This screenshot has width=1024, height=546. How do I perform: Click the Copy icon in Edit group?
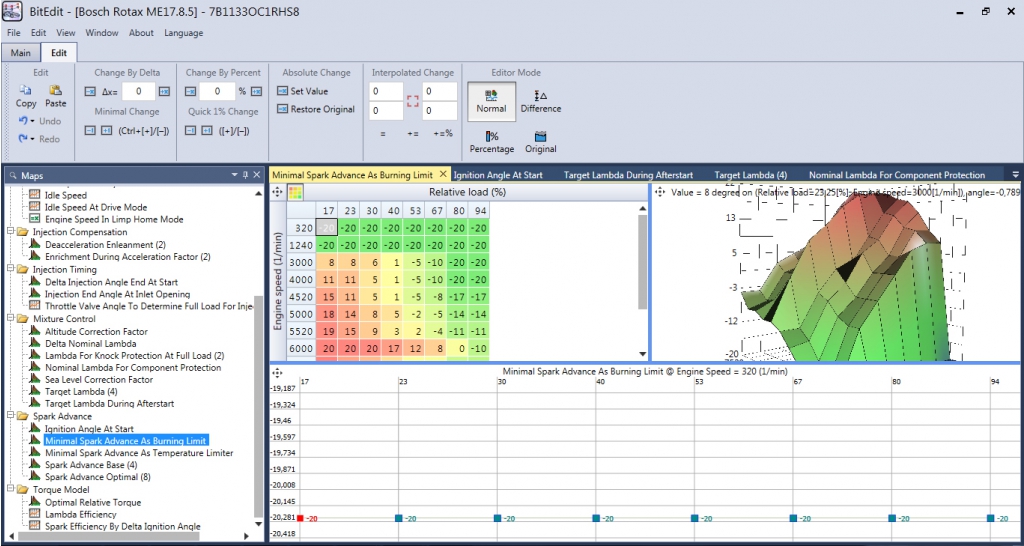(25, 90)
